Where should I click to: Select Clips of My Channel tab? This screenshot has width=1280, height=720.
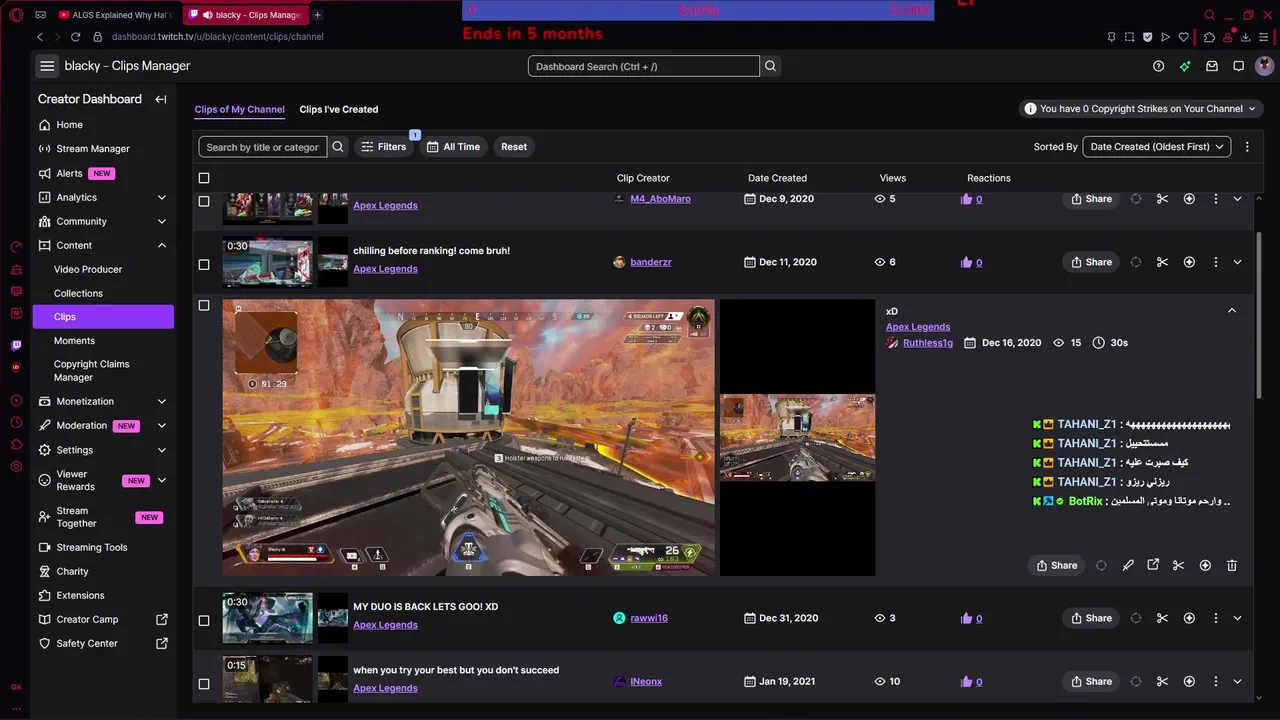pyautogui.click(x=239, y=109)
